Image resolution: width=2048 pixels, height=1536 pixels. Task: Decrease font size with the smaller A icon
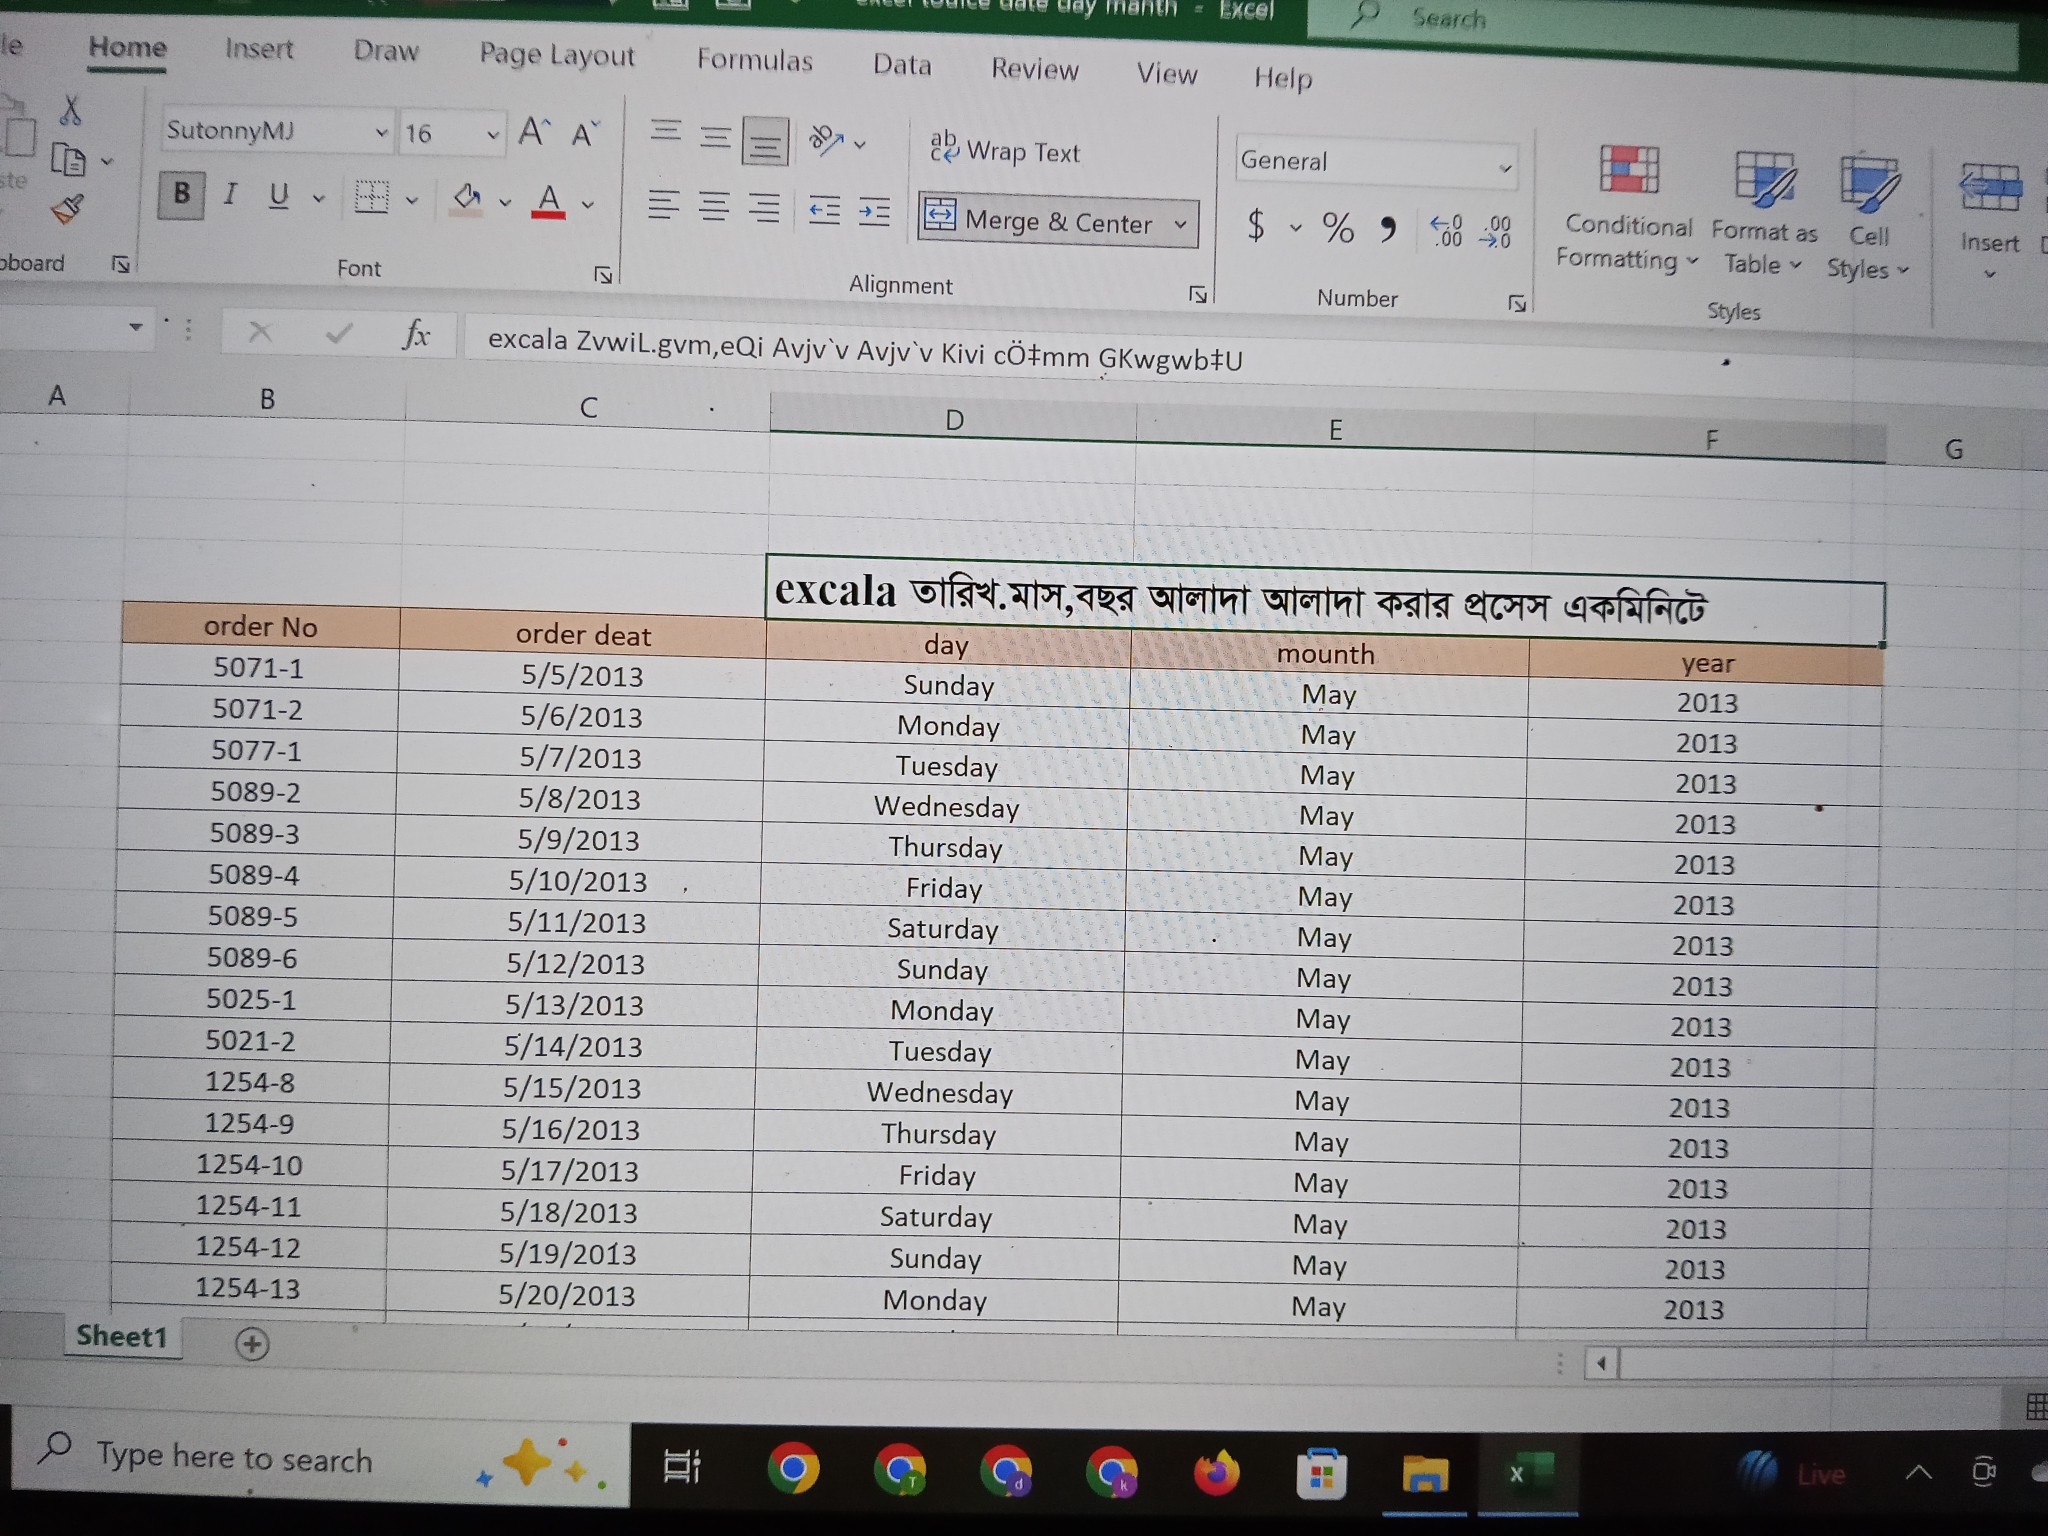tap(585, 133)
